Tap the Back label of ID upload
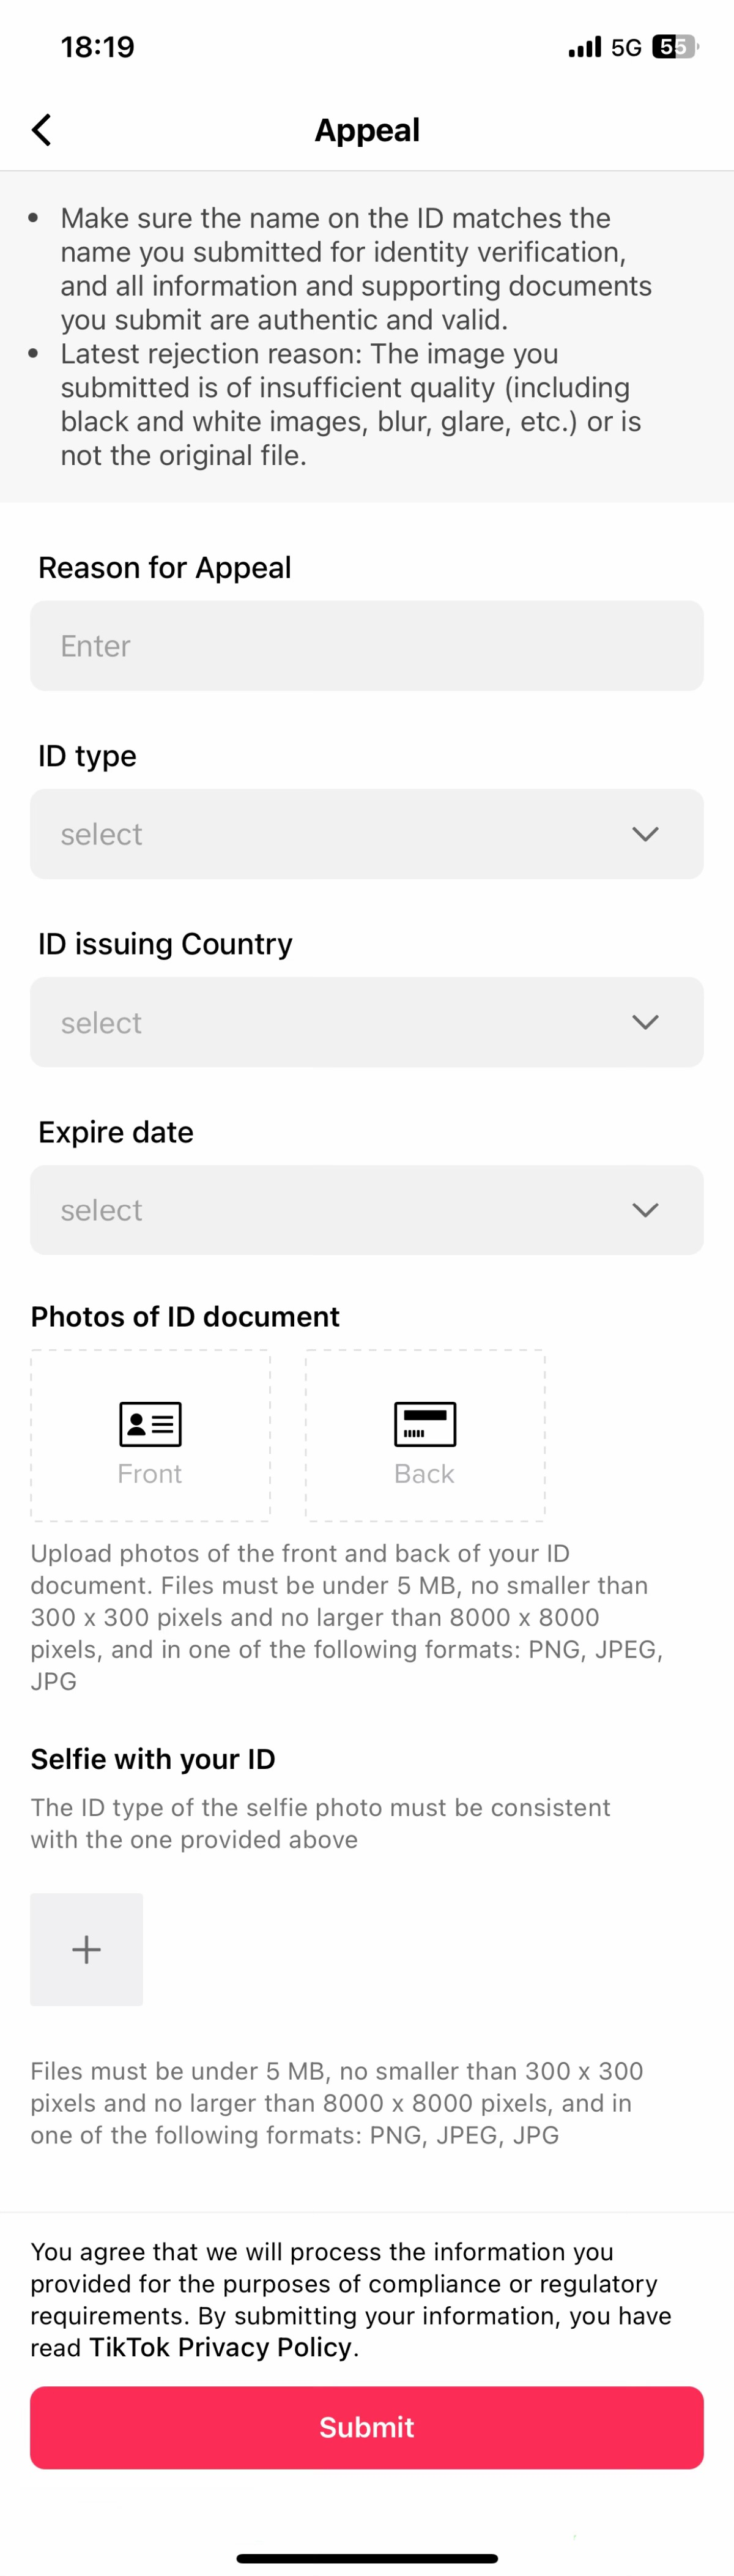734x2576 pixels. pos(425,1474)
